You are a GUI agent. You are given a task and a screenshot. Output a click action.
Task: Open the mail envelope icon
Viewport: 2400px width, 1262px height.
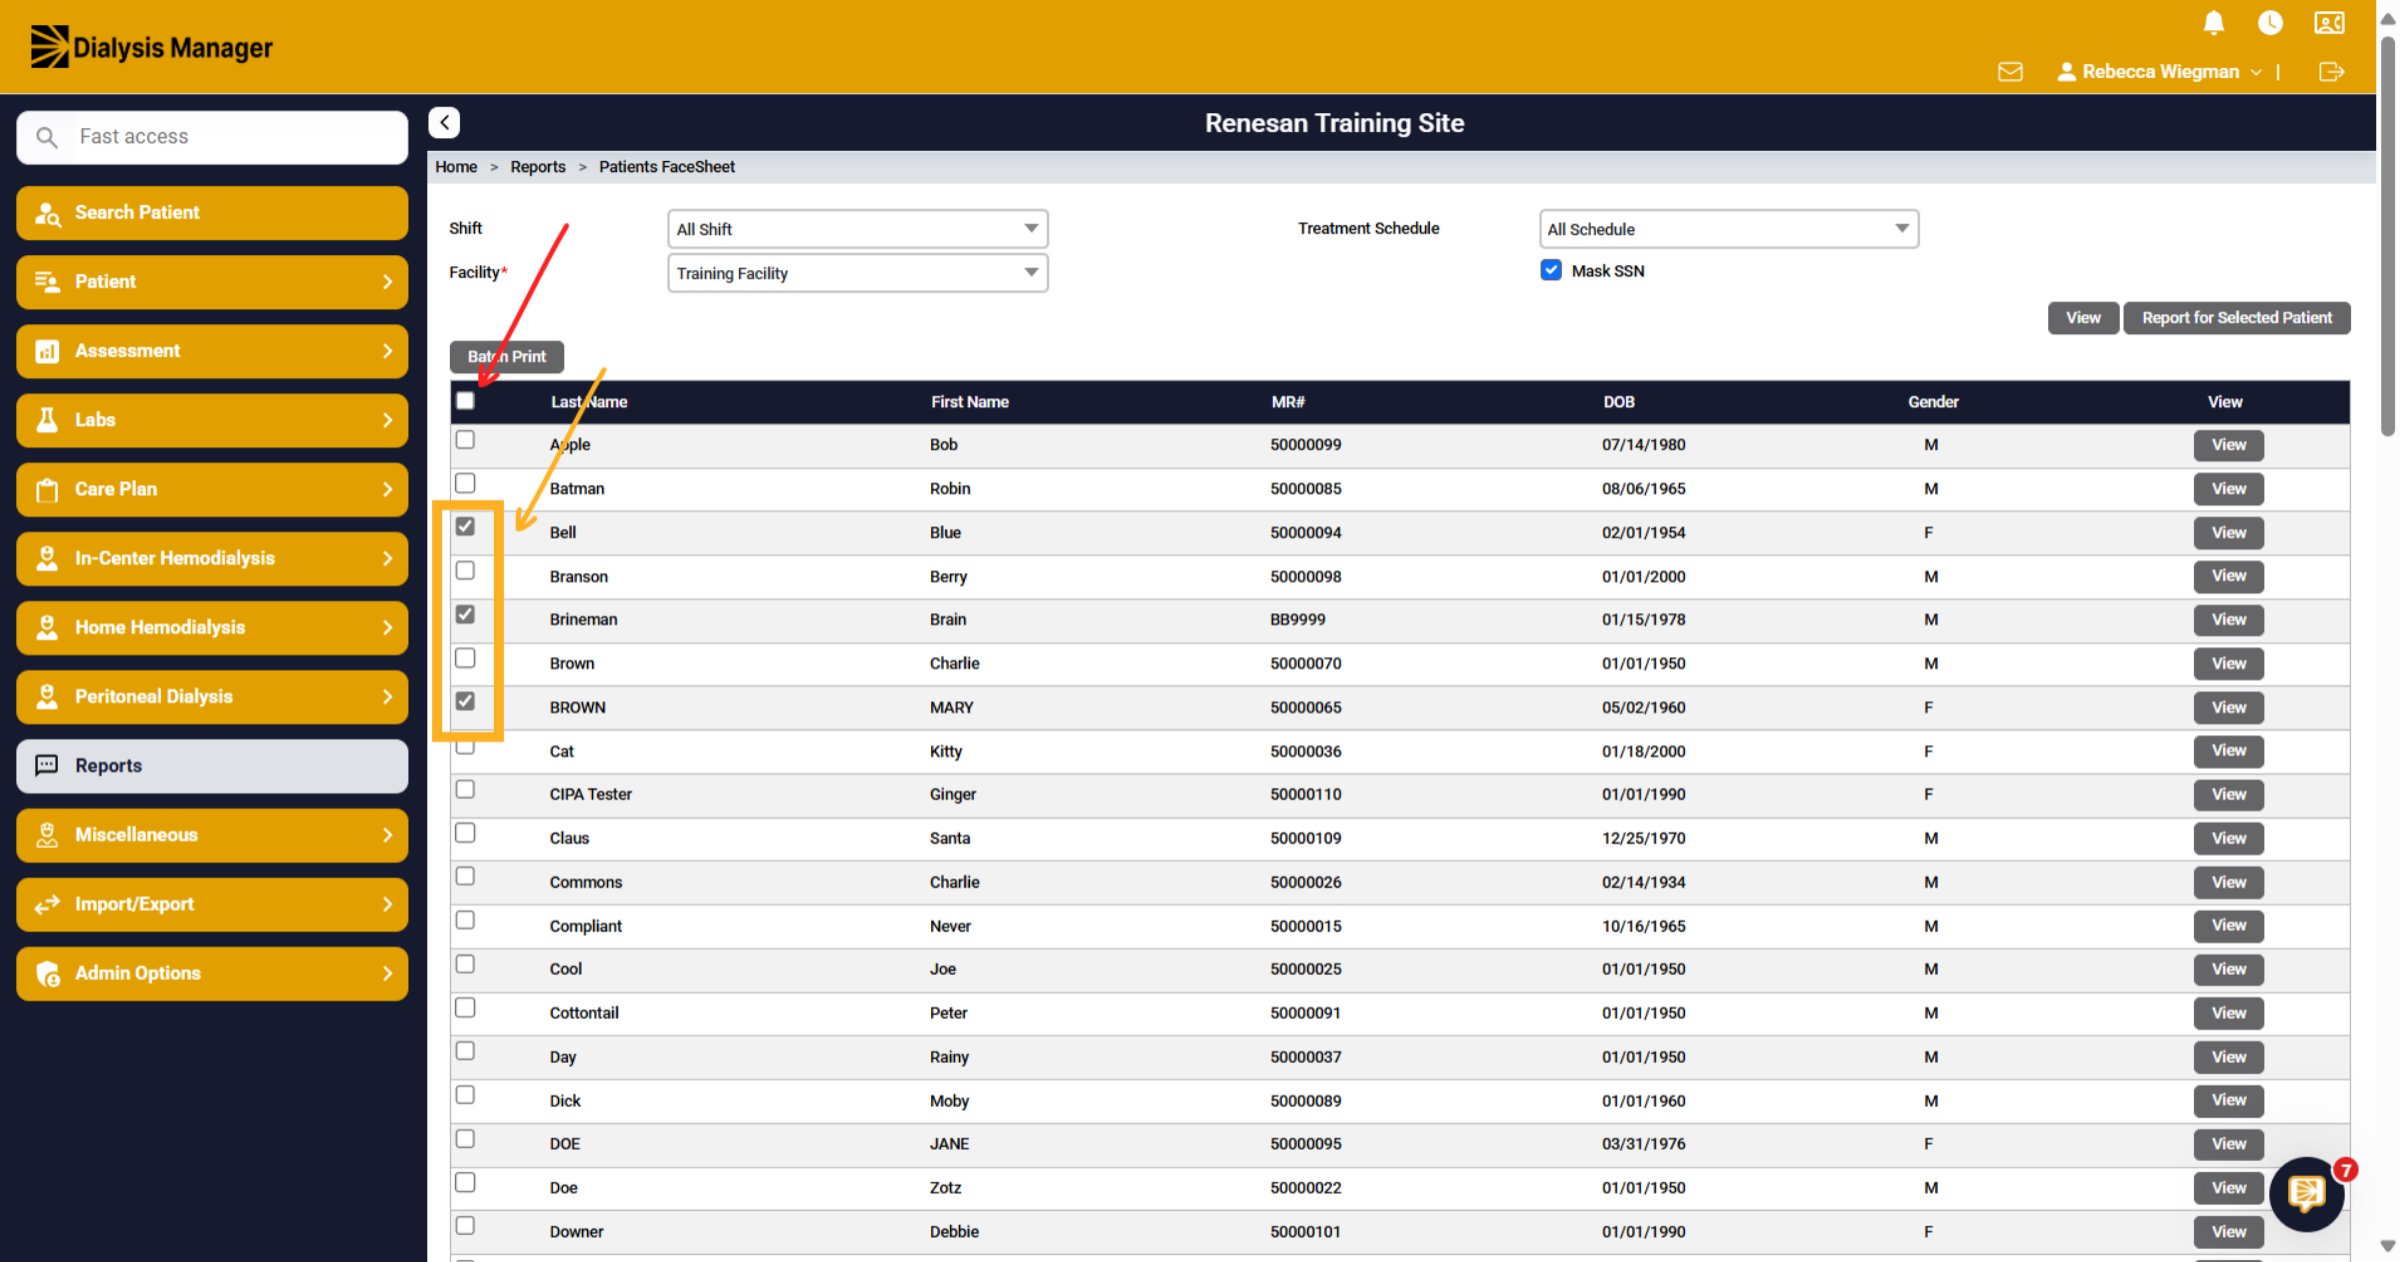tap(2010, 72)
